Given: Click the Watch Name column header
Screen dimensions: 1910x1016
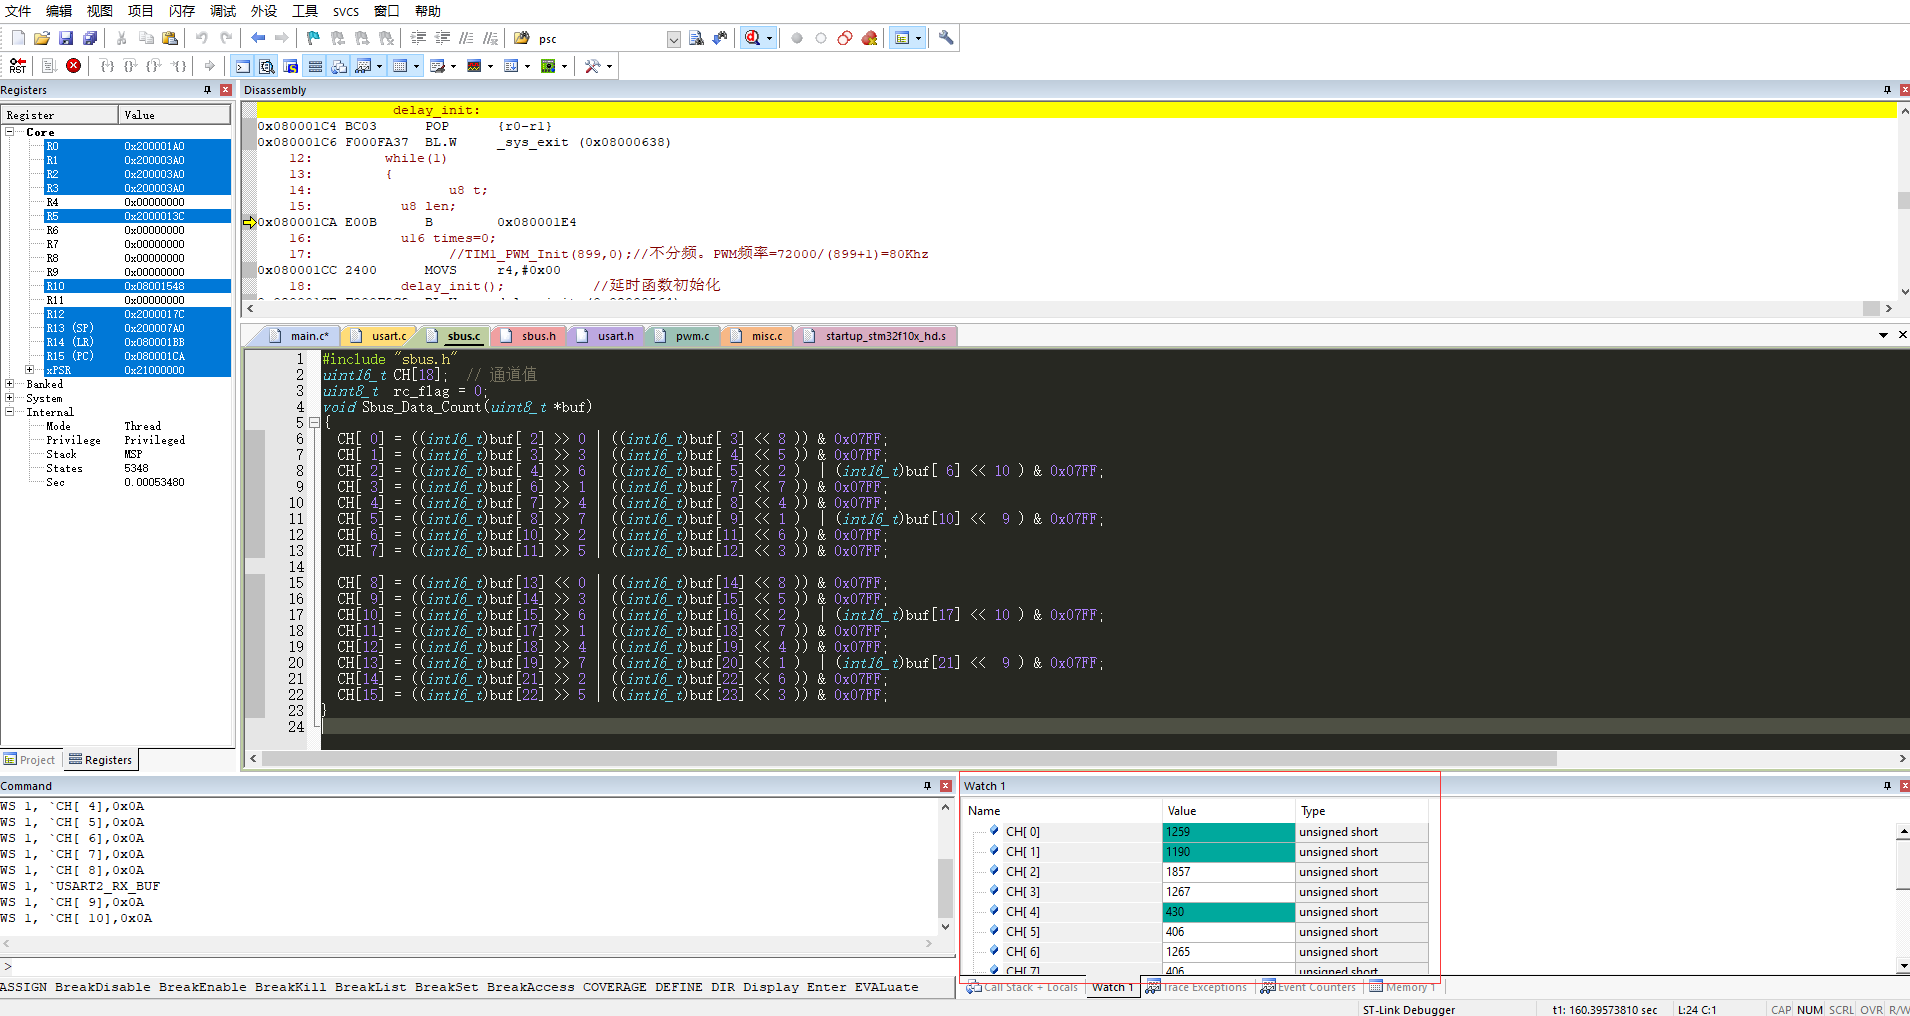Looking at the screenshot, I should click(x=1062, y=811).
